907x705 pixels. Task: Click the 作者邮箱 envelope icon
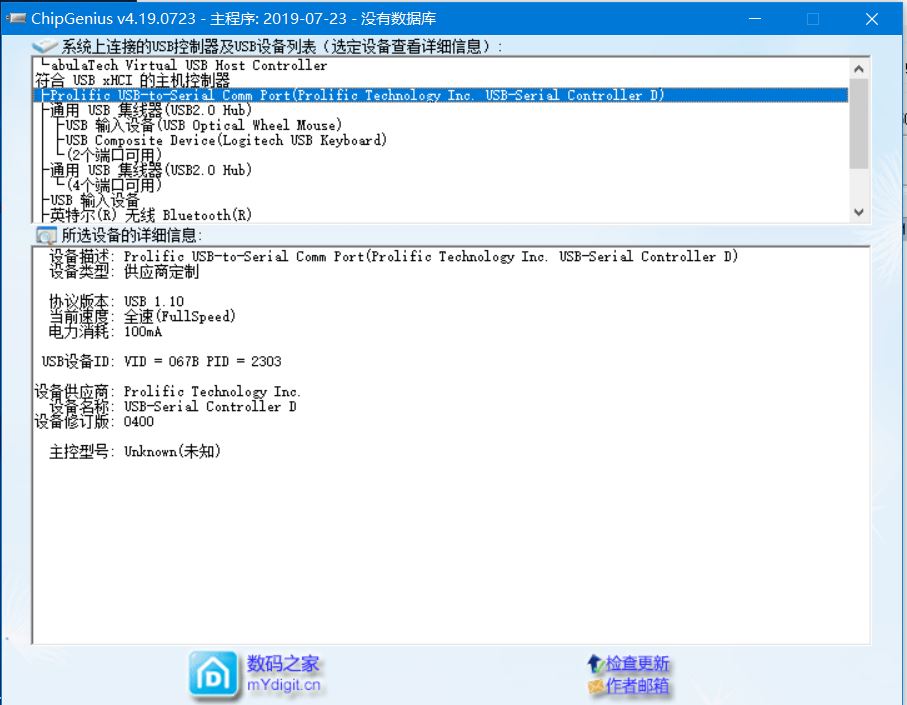[596, 686]
